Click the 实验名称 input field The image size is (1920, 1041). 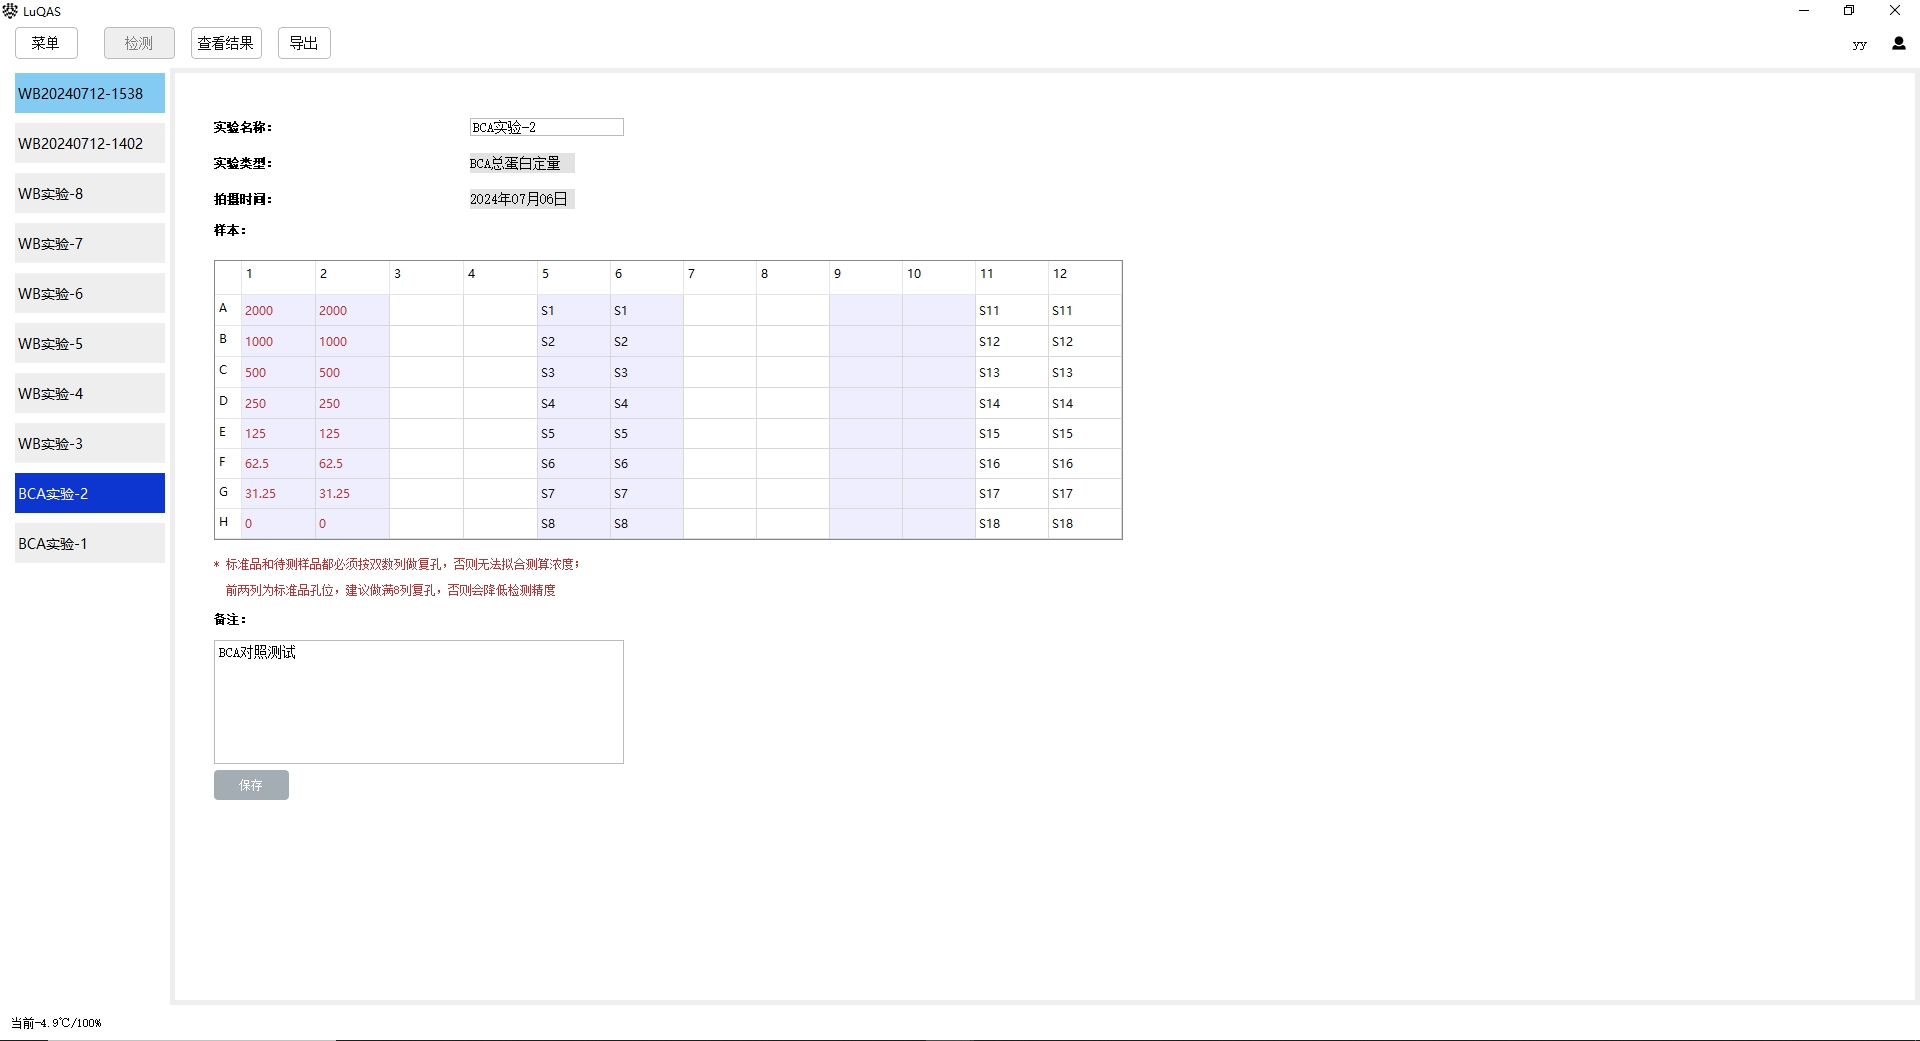point(546,127)
